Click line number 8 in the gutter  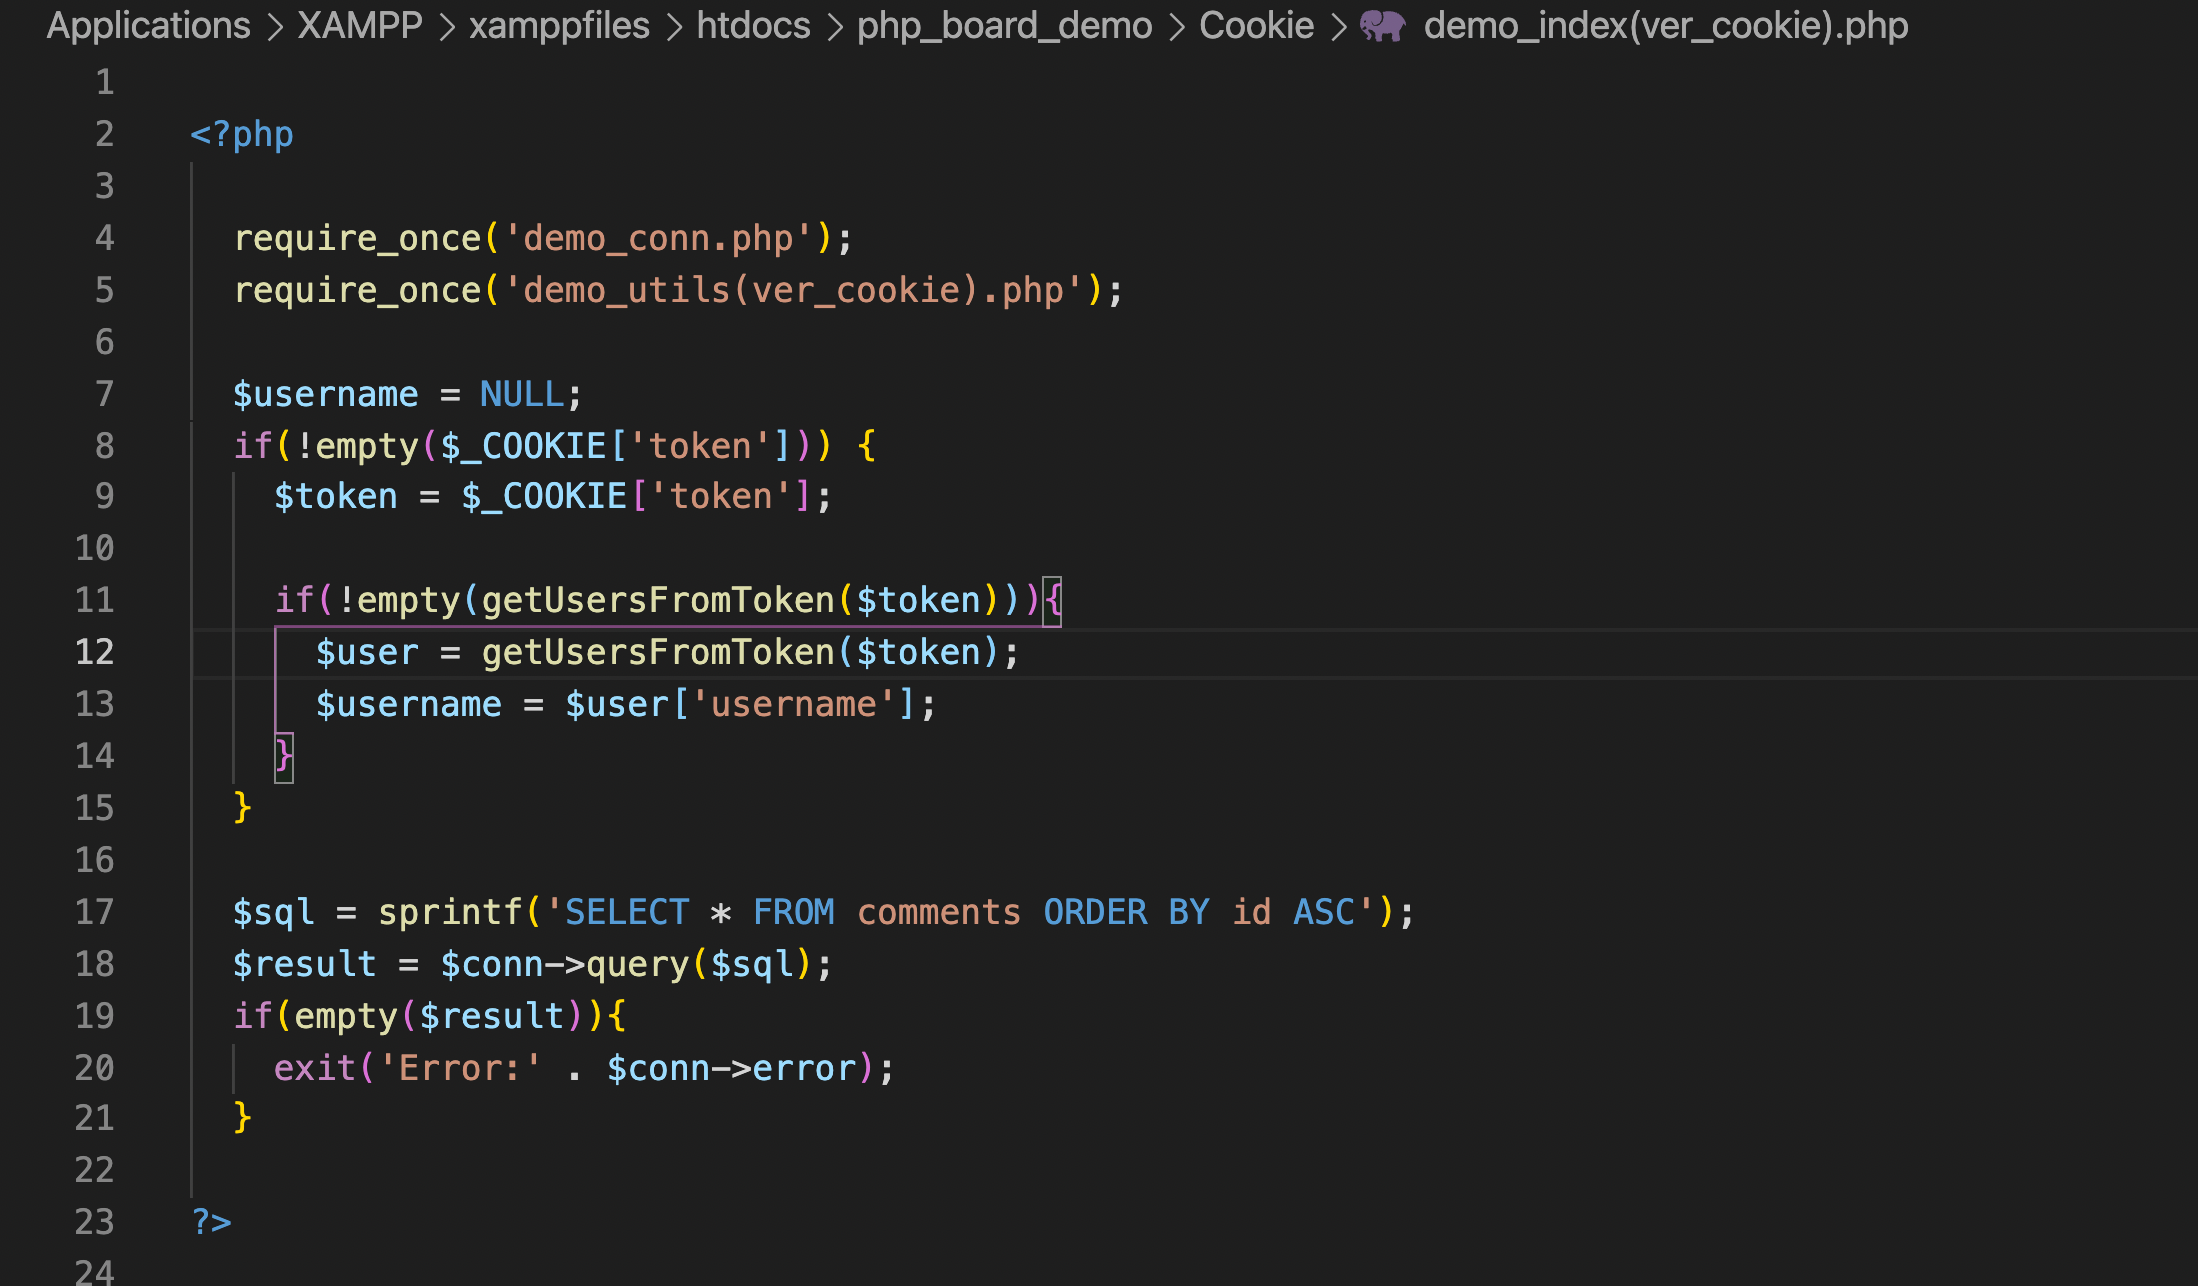point(104,444)
